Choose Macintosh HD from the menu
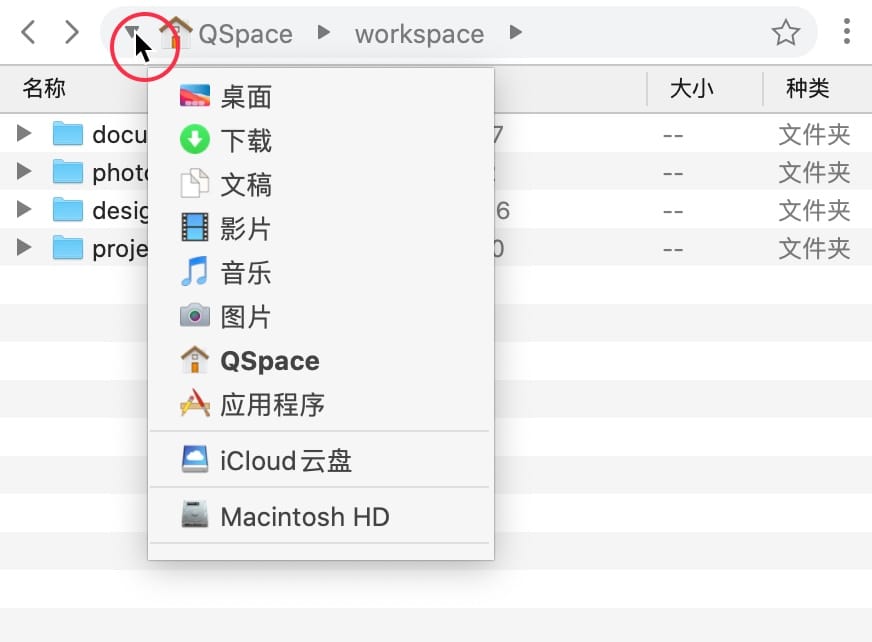This screenshot has height=642, width=872. 304,517
